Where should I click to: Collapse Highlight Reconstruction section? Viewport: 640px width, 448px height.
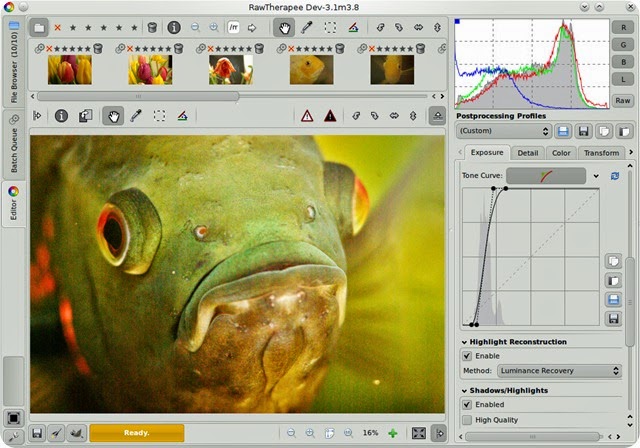coord(464,342)
